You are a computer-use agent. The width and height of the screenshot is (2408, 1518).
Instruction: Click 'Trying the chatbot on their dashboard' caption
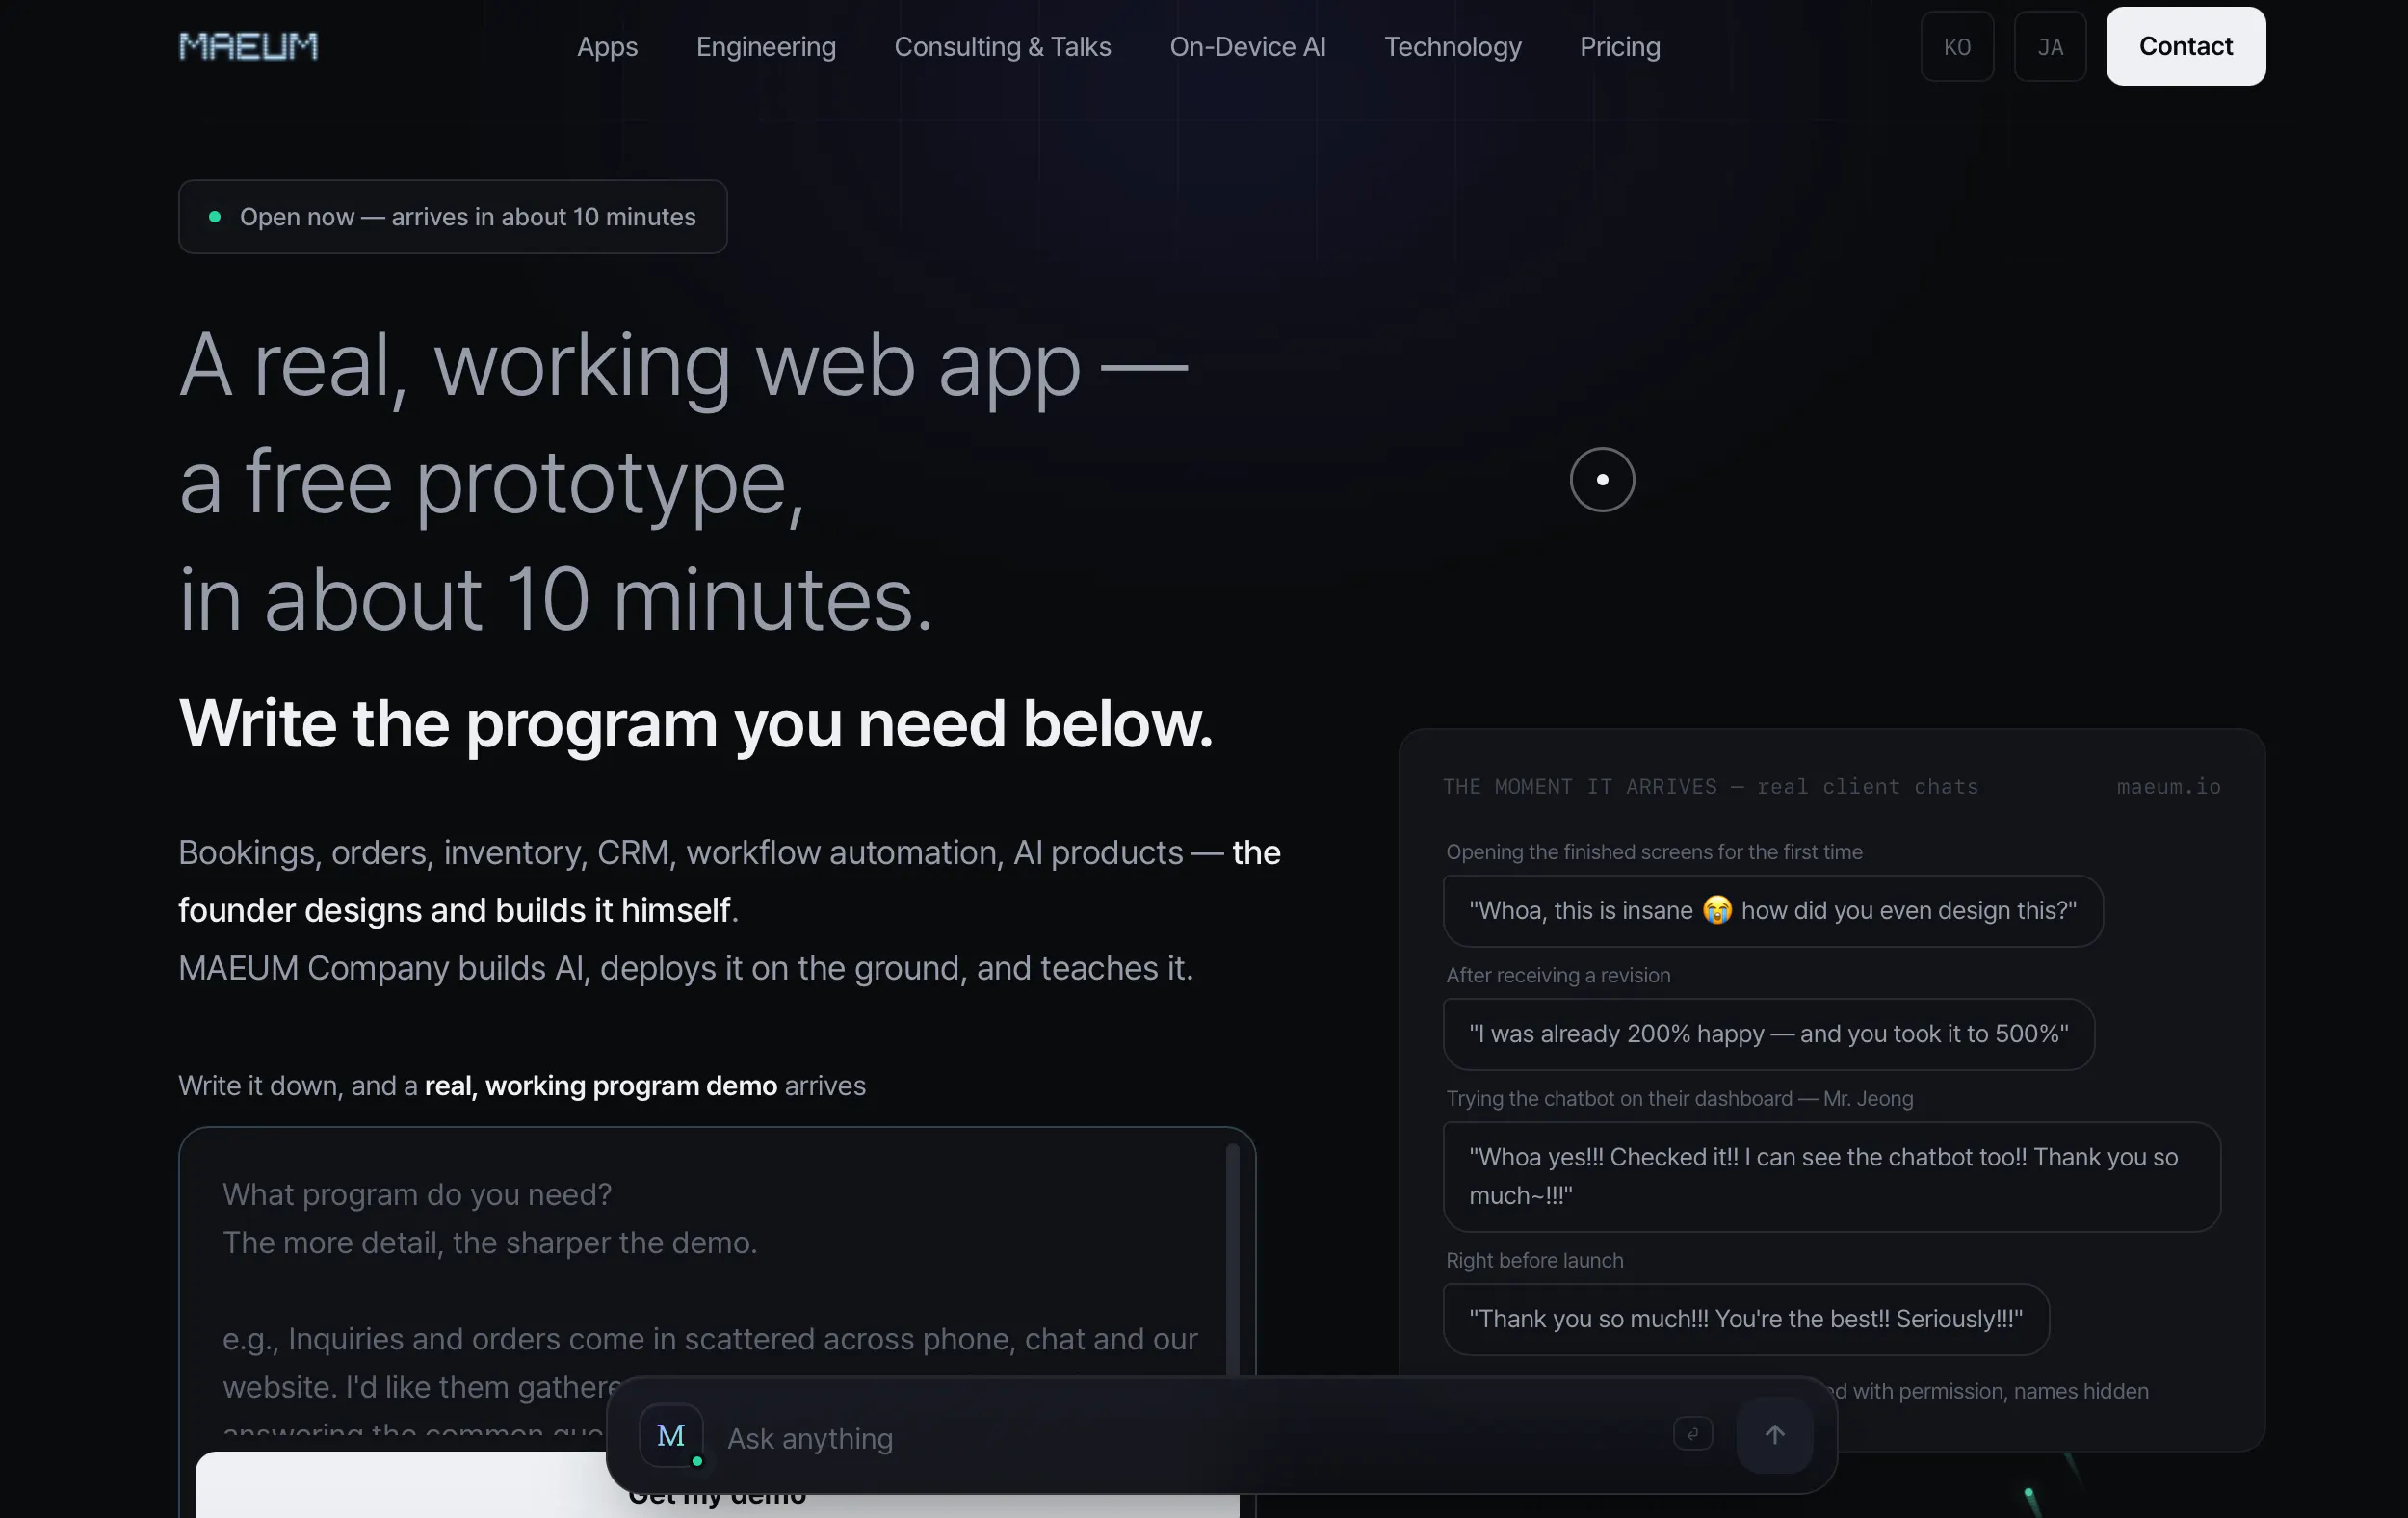point(1680,1097)
